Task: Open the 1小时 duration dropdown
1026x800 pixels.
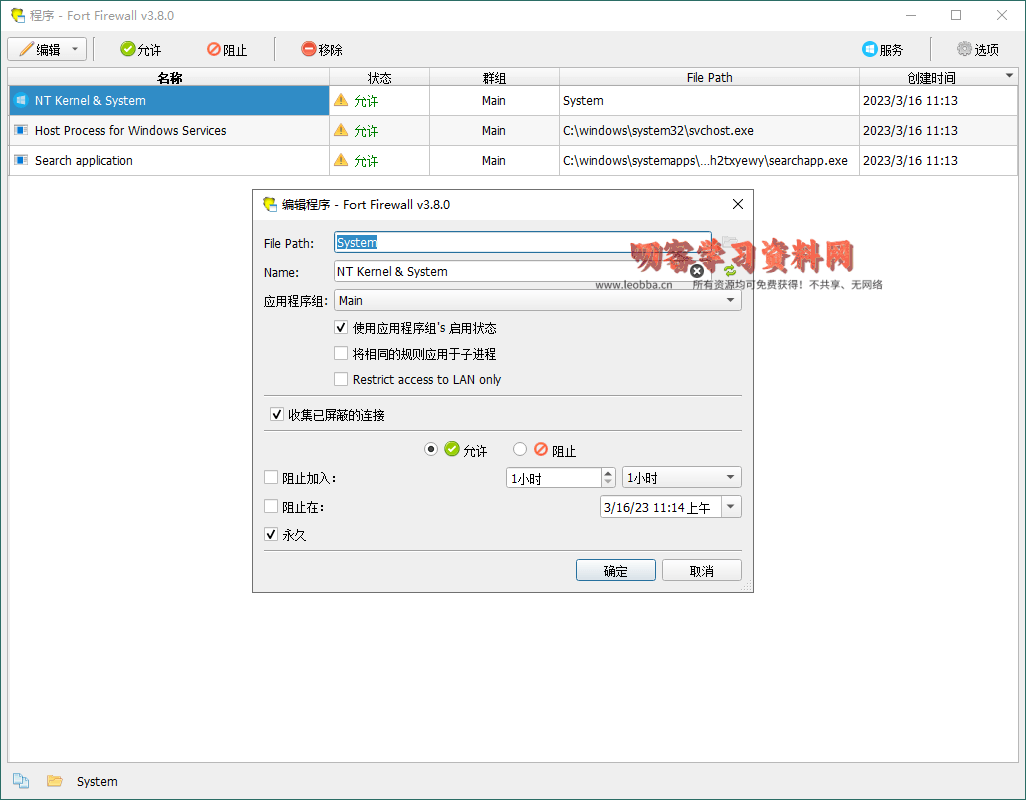Action: tap(730, 478)
